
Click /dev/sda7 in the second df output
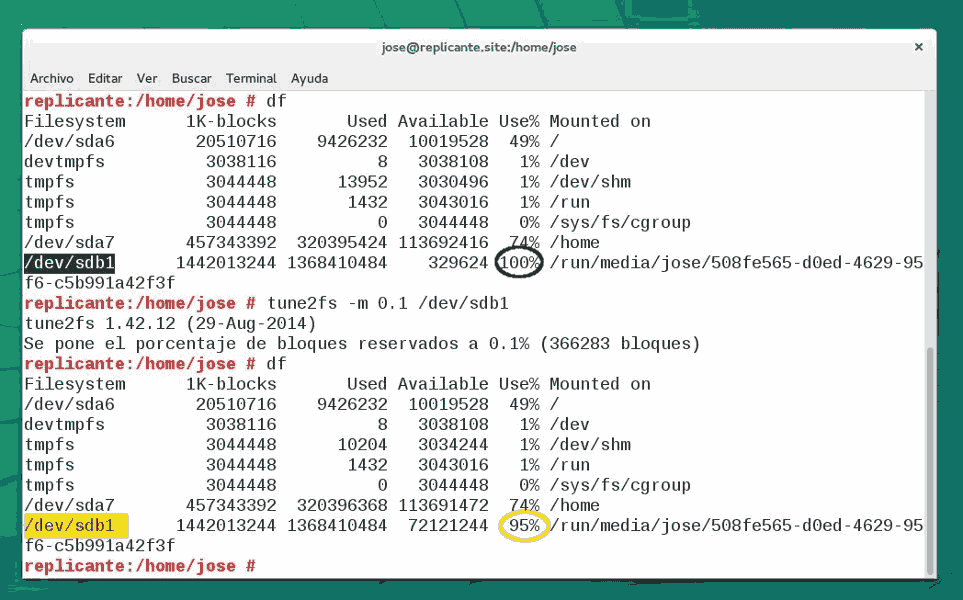click(x=69, y=505)
